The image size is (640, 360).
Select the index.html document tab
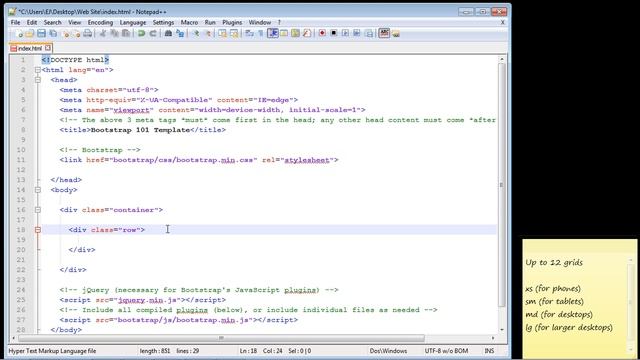30,48
